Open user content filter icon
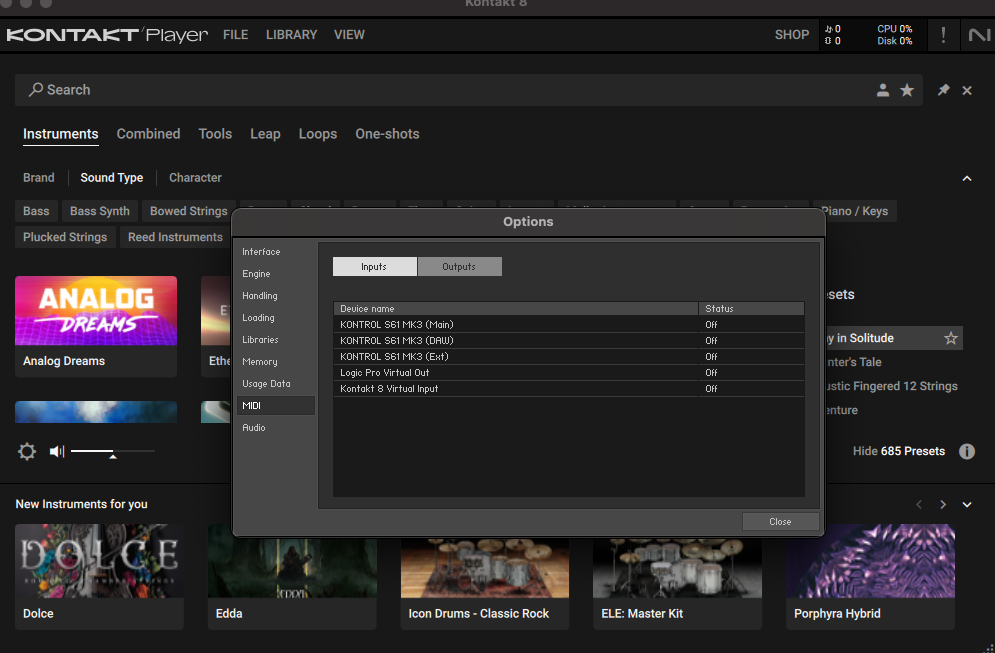Image resolution: width=995 pixels, height=653 pixels. tap(883, 90)
